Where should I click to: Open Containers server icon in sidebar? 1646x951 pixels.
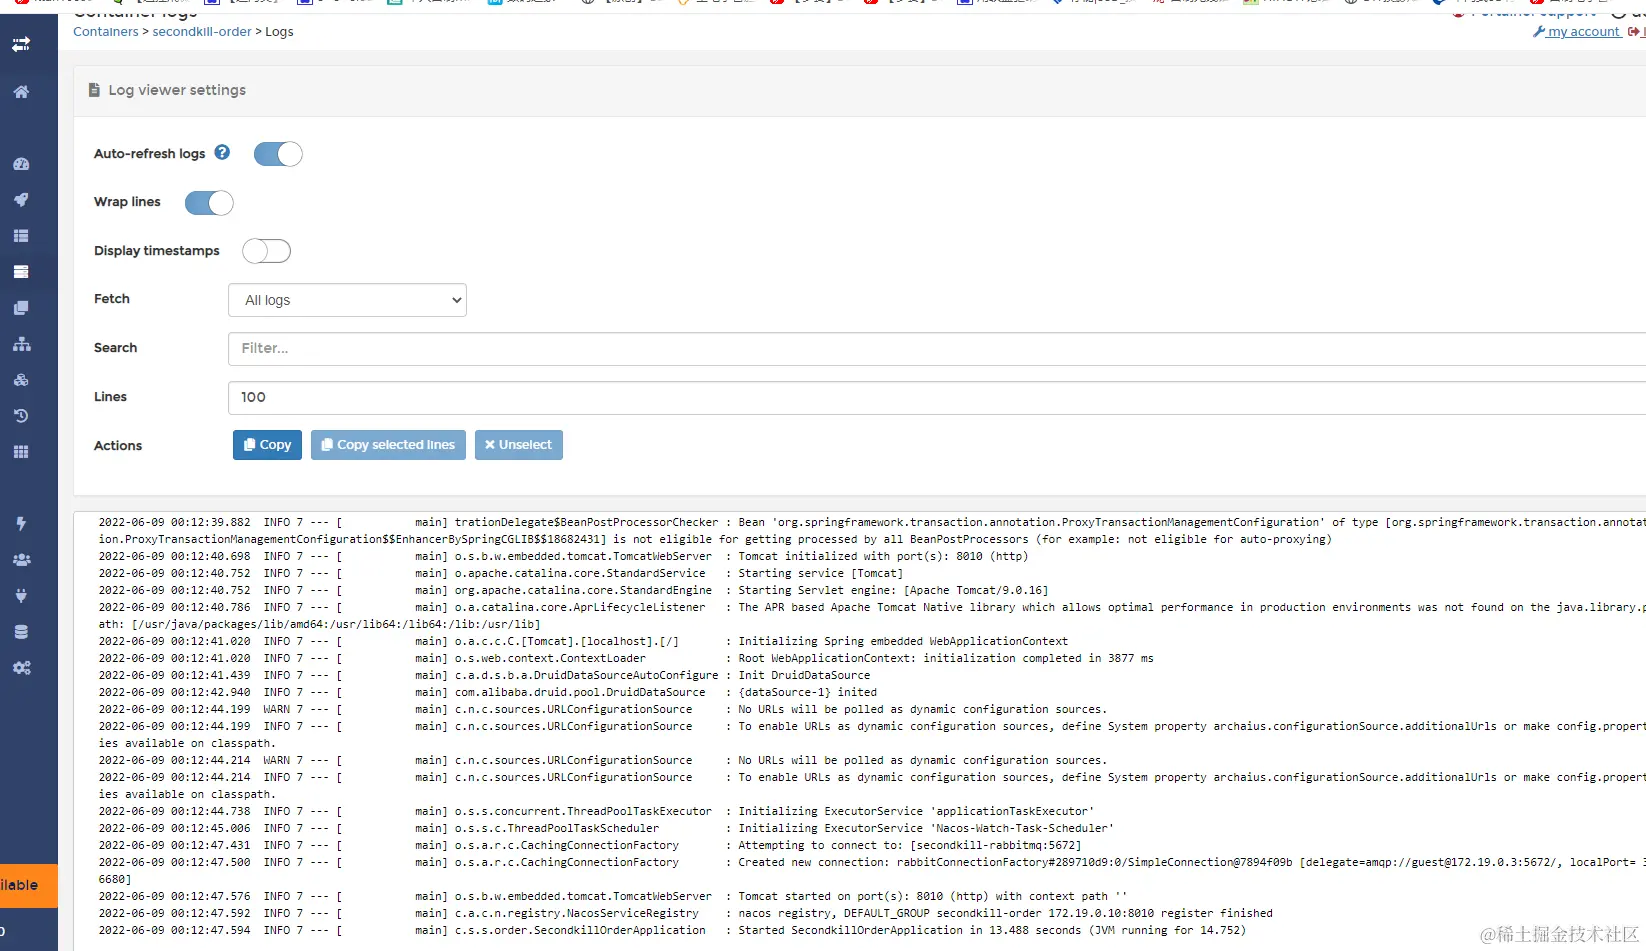pos(21,272)
